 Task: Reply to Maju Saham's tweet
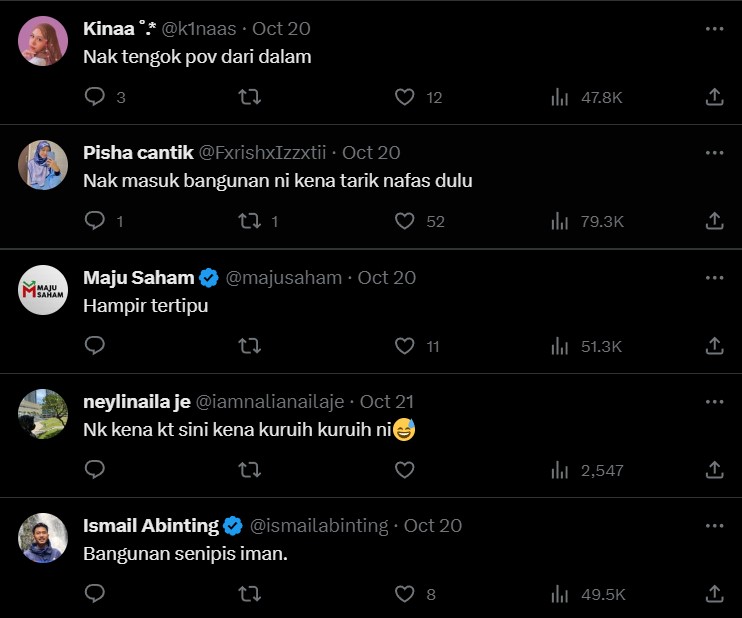[95, 346]
